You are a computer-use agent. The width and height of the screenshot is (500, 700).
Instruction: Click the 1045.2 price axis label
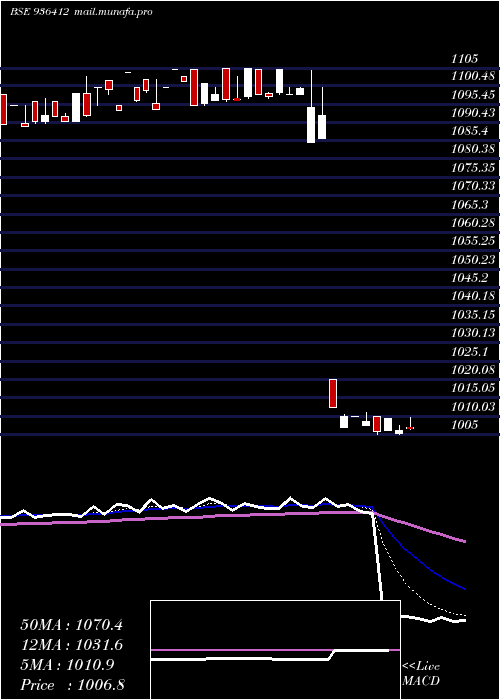[470, 278]
